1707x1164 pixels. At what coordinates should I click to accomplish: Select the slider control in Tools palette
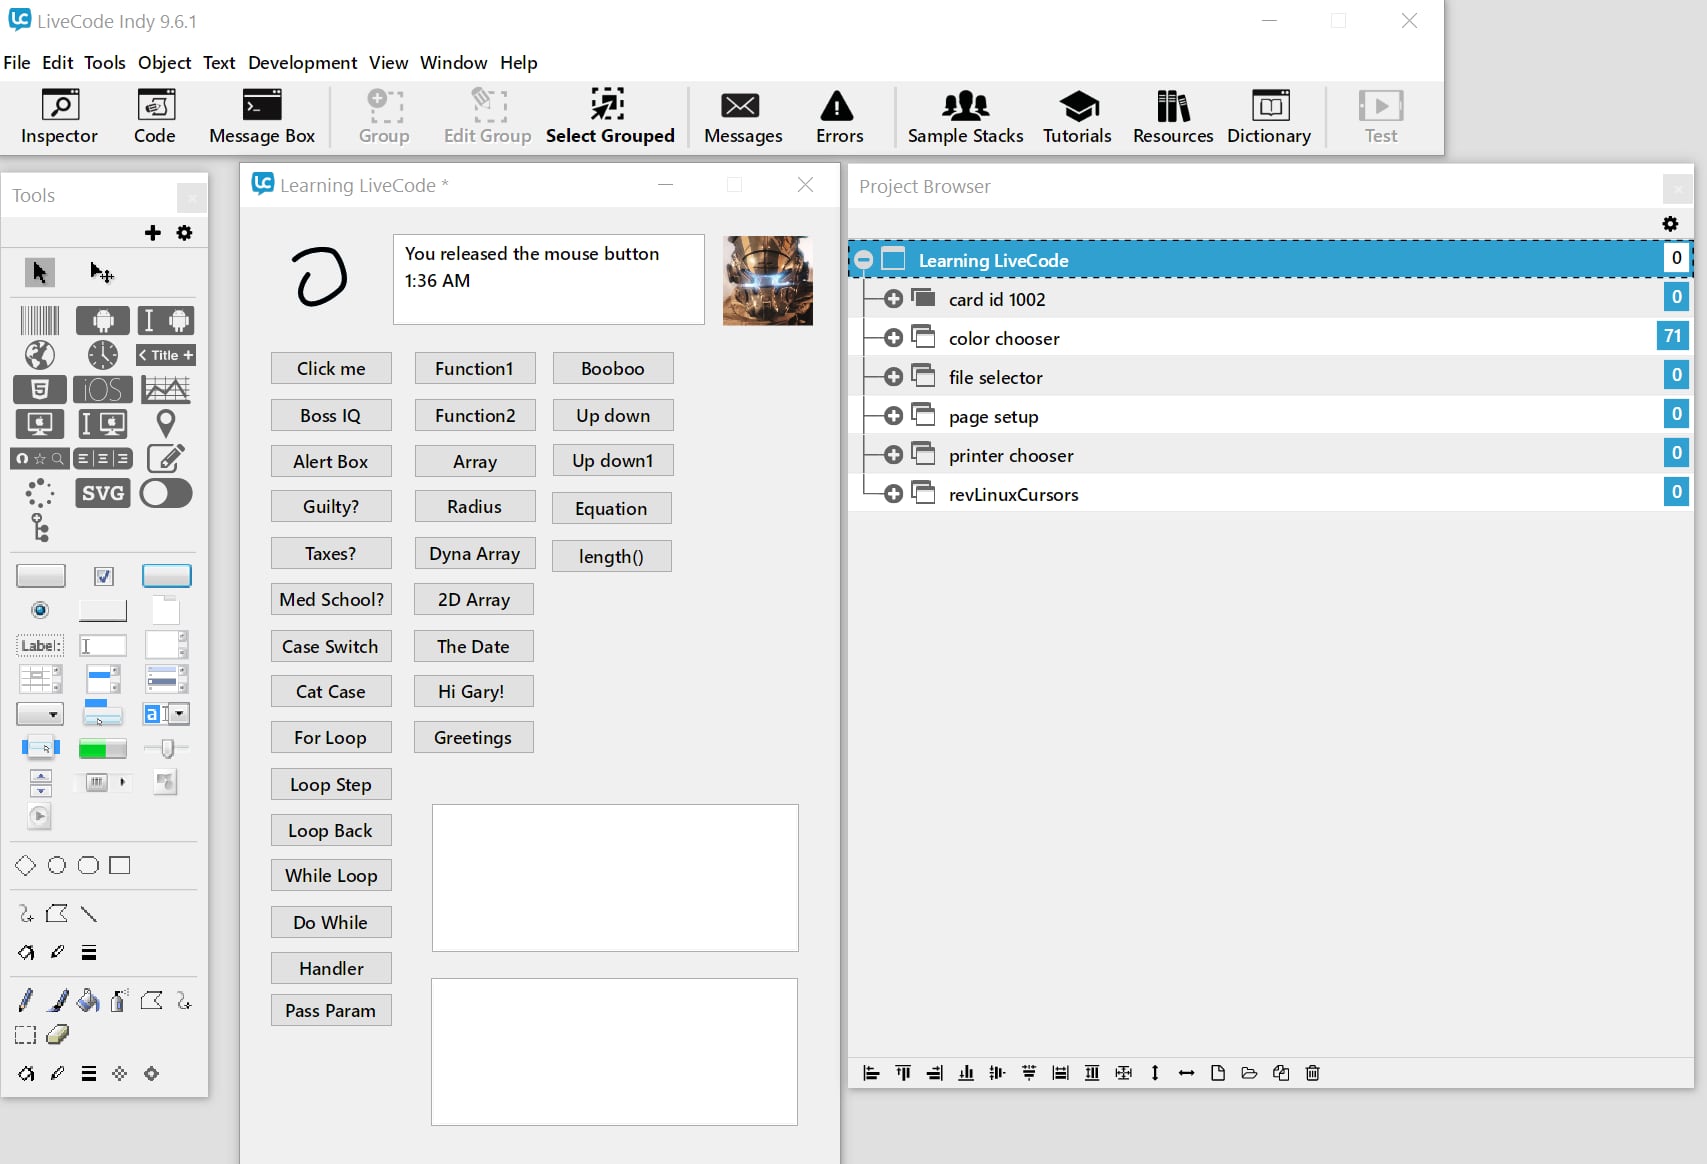[x=166, y=748]
